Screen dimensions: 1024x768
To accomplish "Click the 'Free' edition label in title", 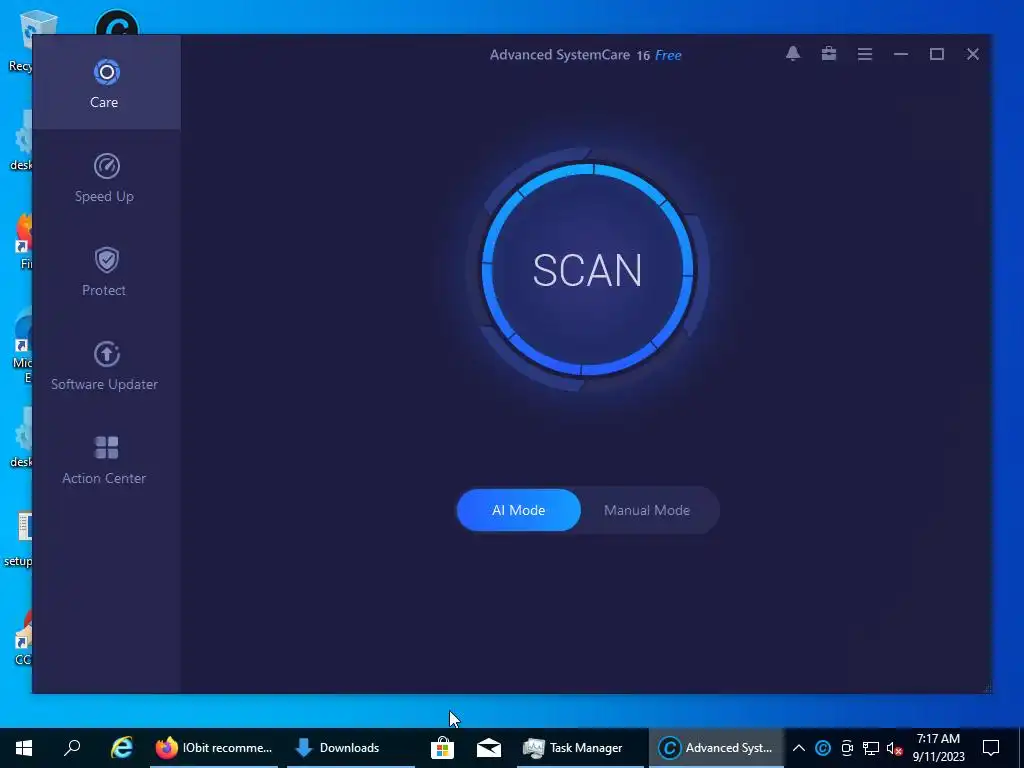I will [668, 56].
